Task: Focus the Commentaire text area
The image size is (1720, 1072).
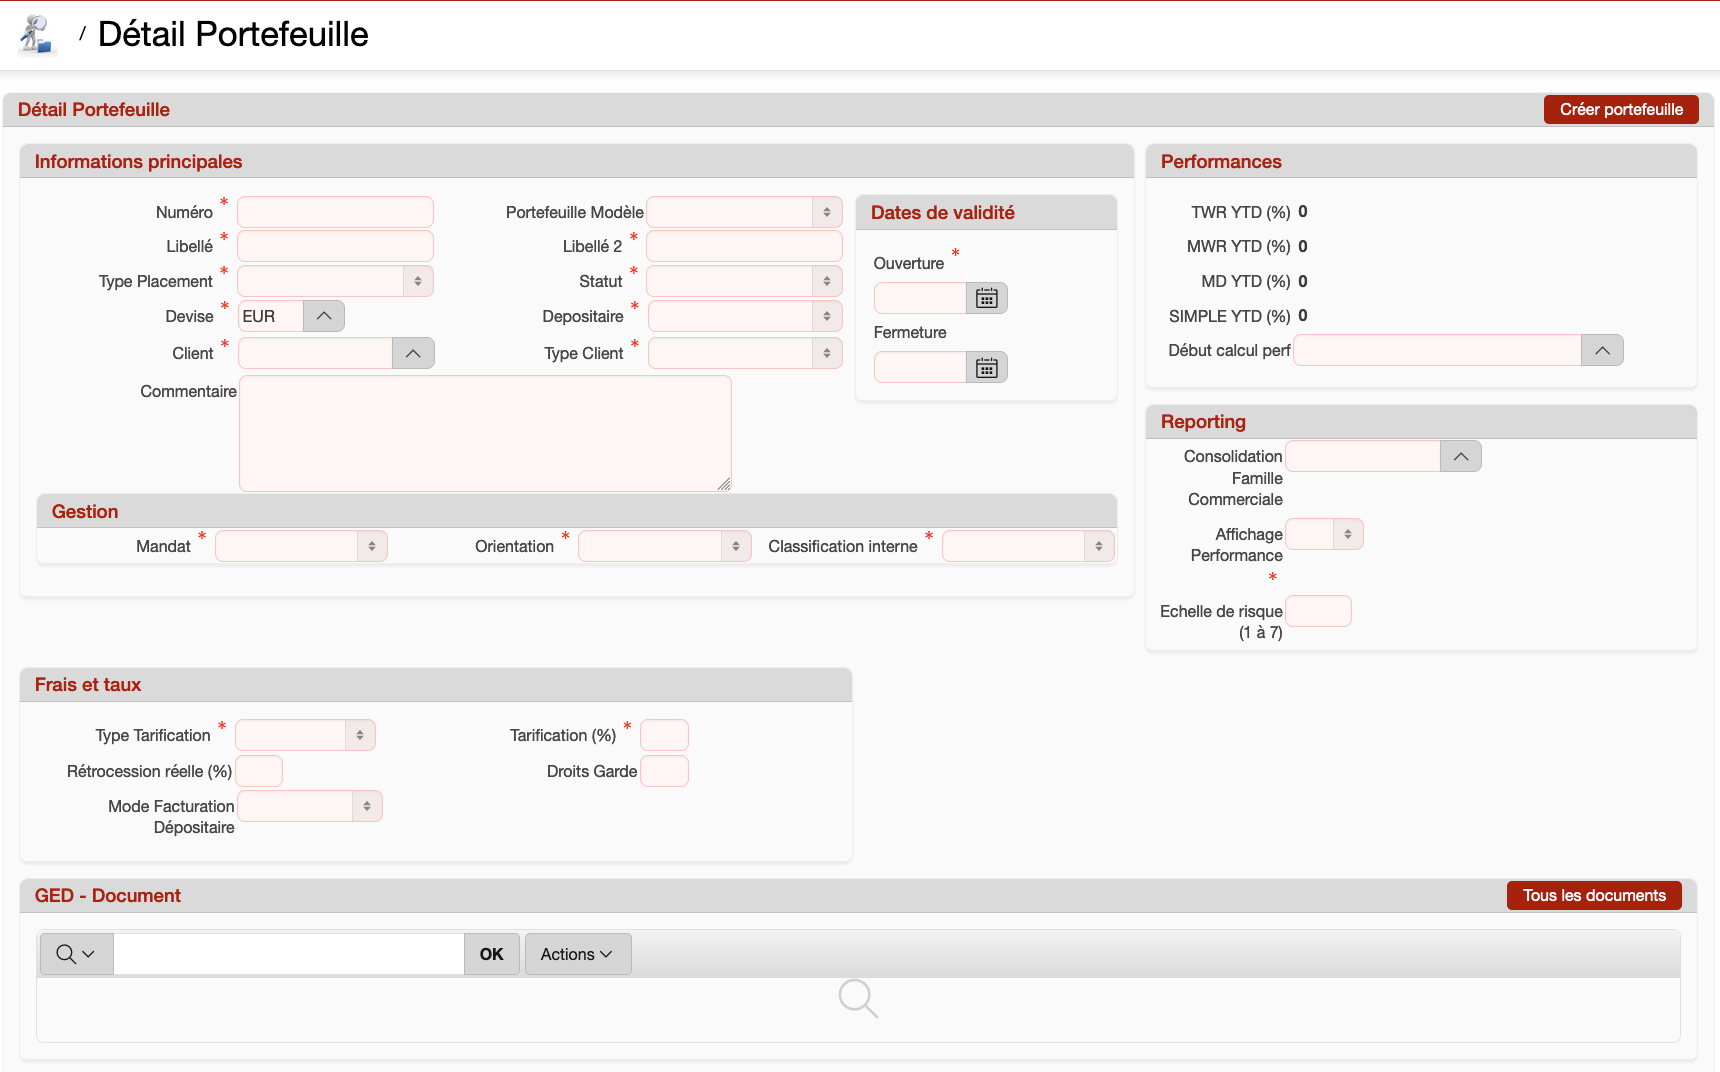Action: (x=485, y=433)
